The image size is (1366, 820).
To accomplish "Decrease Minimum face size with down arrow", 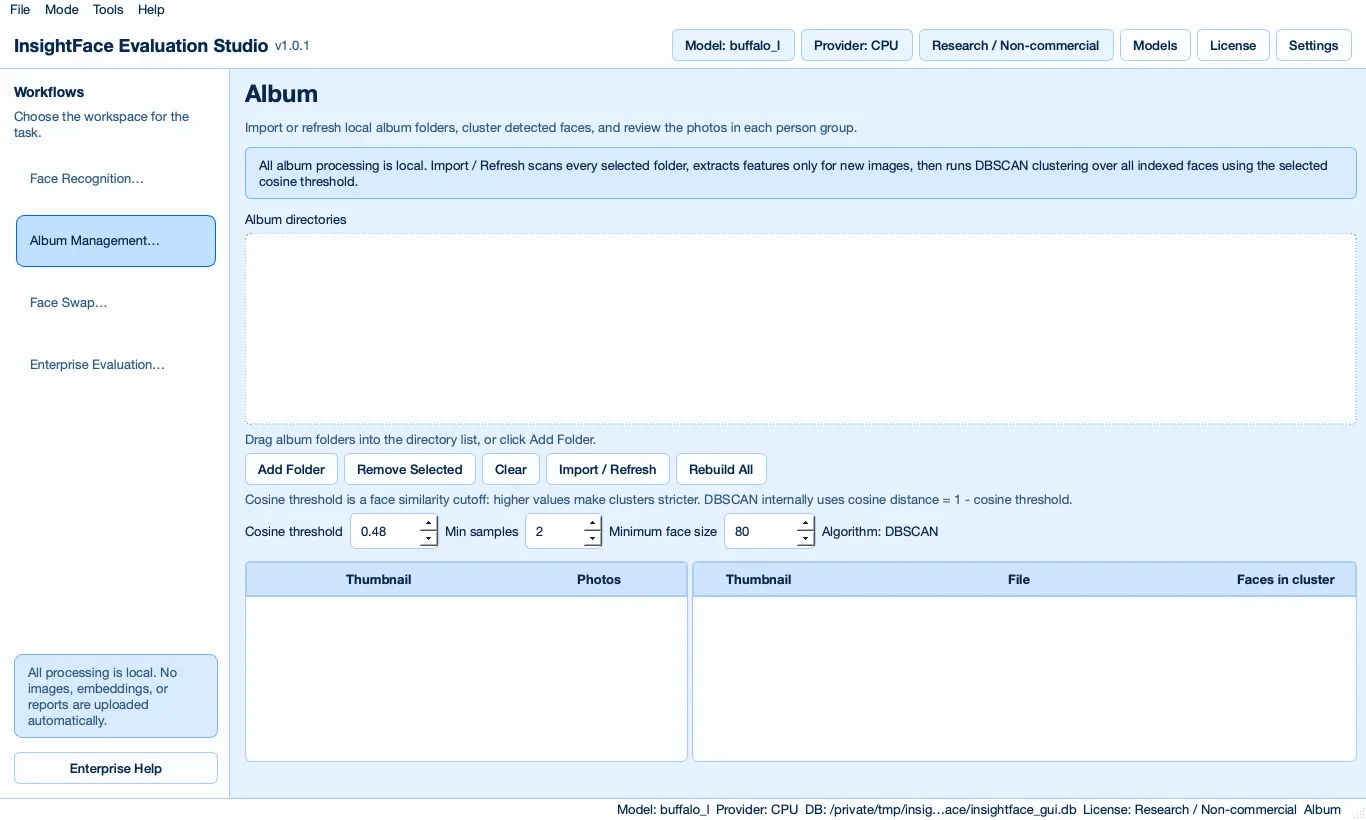I will (x=805, y=539).
